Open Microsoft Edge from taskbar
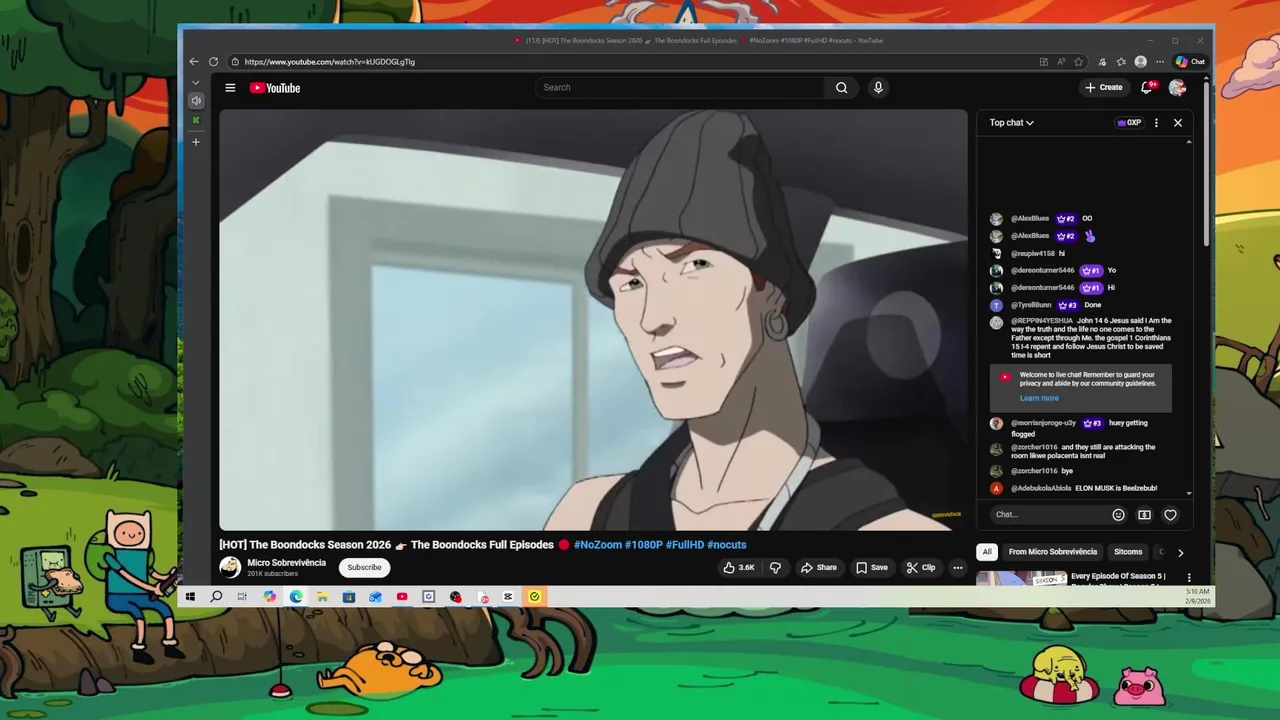Viewport: 1280px width, 720px height. click(x=296, y=597)
